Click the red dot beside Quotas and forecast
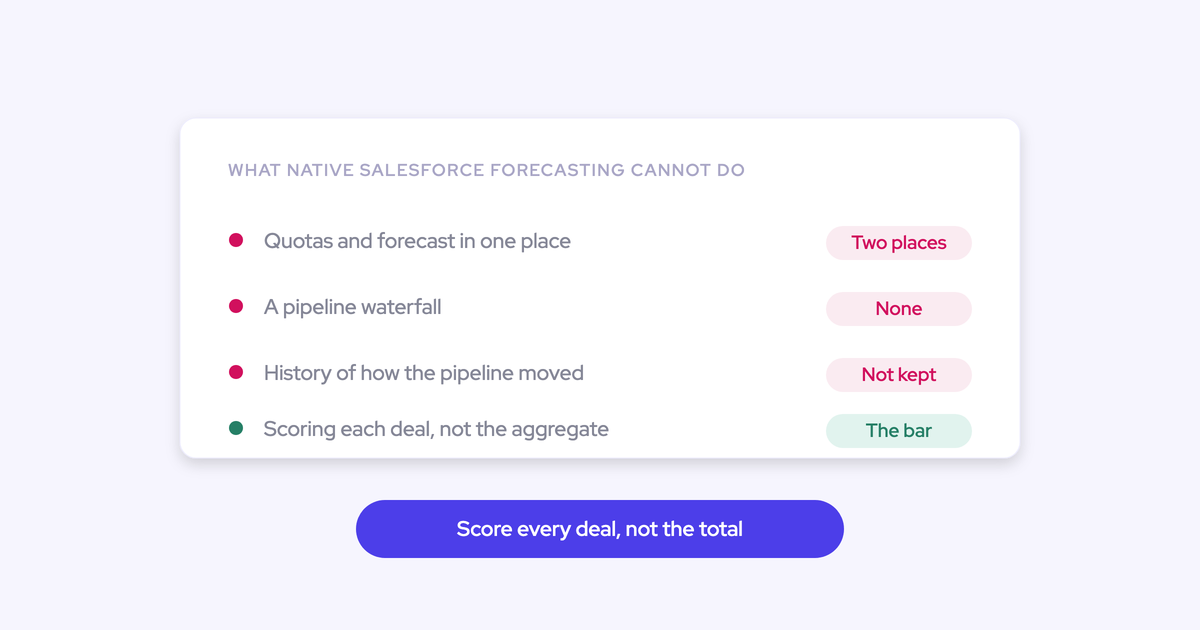 click(x=236, y=240)
